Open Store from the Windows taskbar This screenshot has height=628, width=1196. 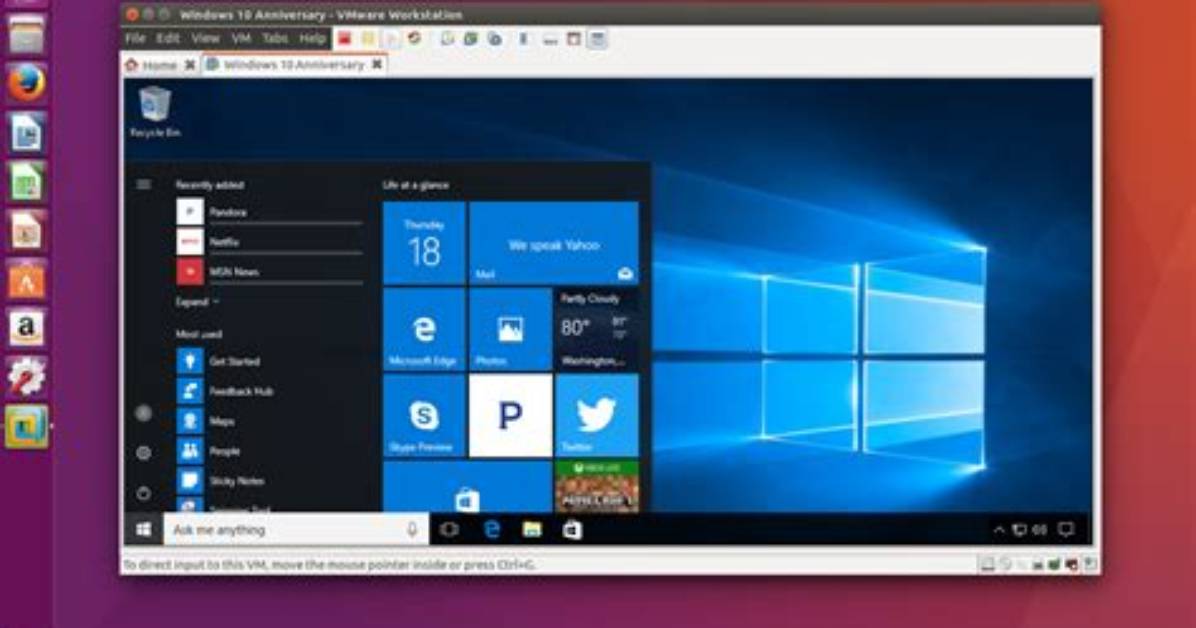tap(572, 530)
